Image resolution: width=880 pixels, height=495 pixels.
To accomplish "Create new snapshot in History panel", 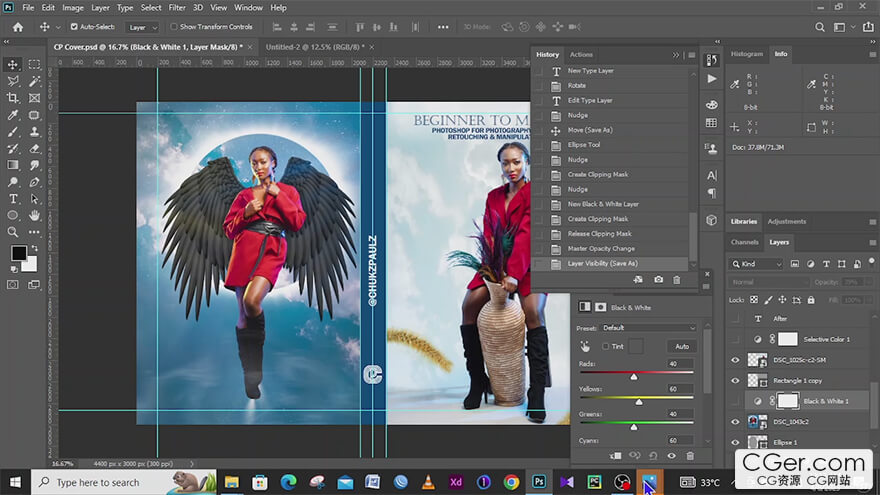I will [658, 280].
